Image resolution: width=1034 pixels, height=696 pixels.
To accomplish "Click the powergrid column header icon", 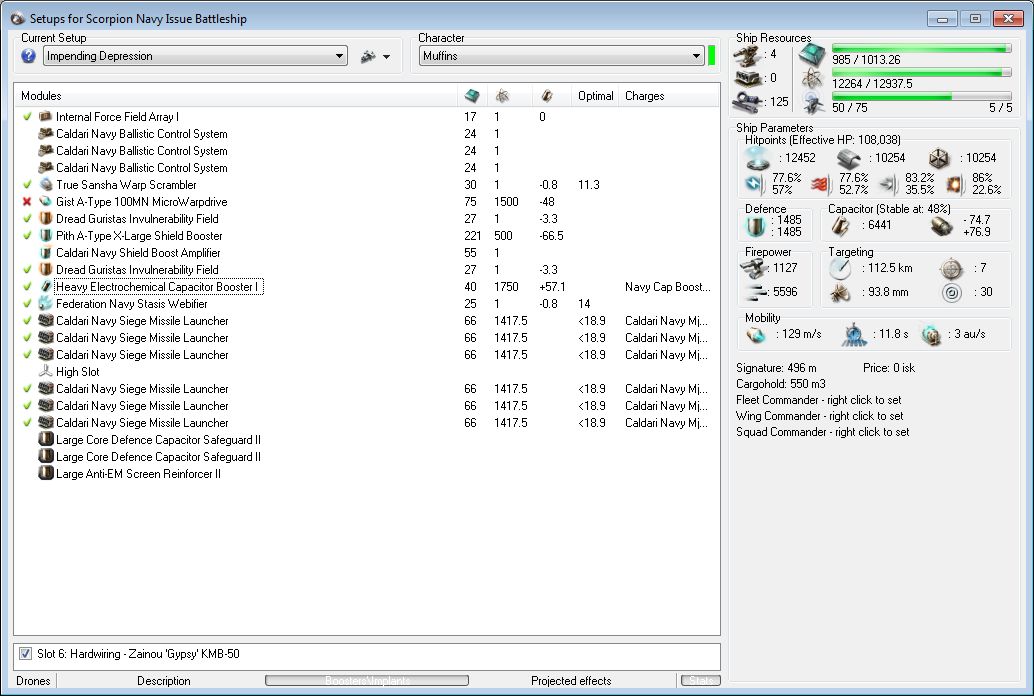I will [502, 96].
